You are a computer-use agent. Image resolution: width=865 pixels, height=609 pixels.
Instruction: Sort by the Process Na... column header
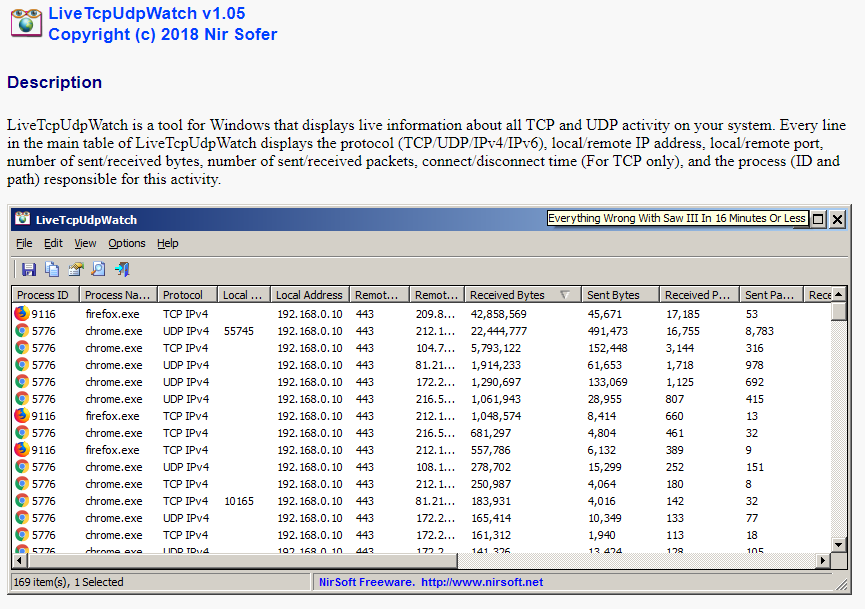point(118,295)
